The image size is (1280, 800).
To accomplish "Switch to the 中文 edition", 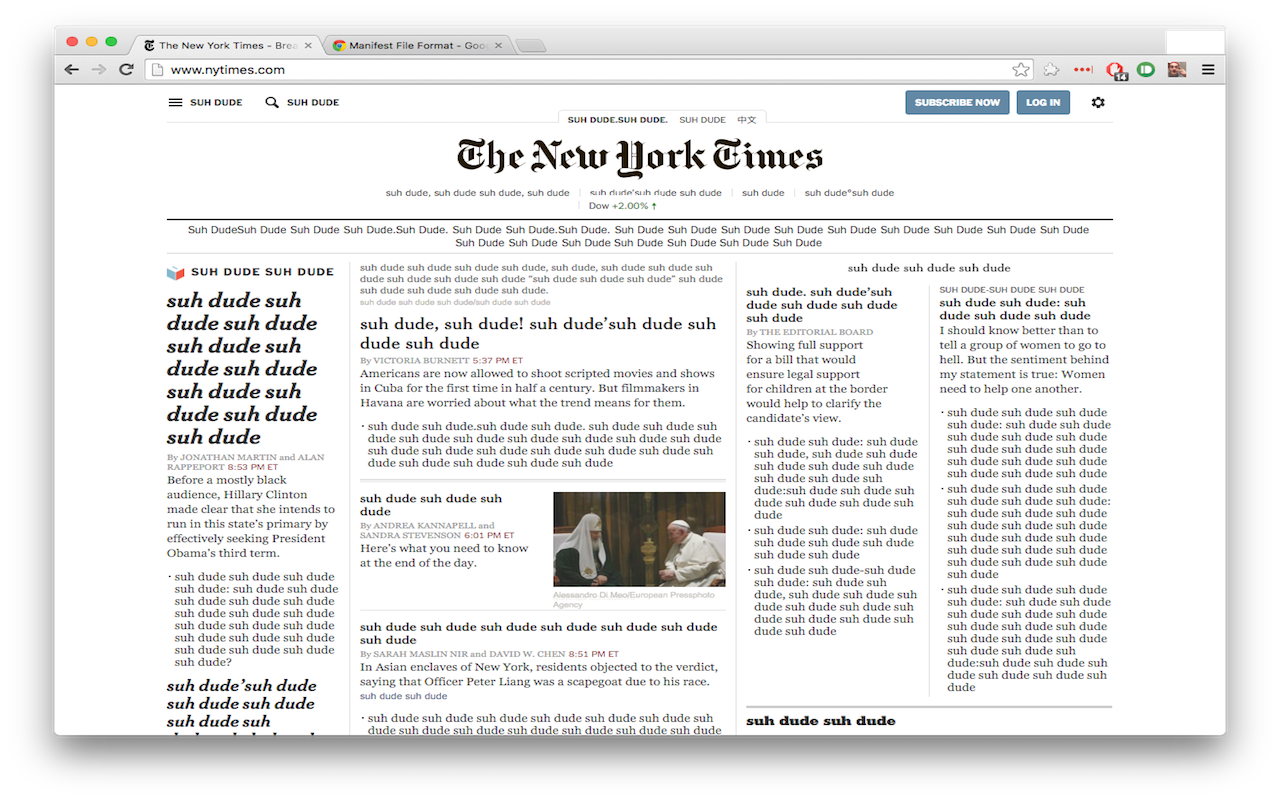I will tap(747, 120).
